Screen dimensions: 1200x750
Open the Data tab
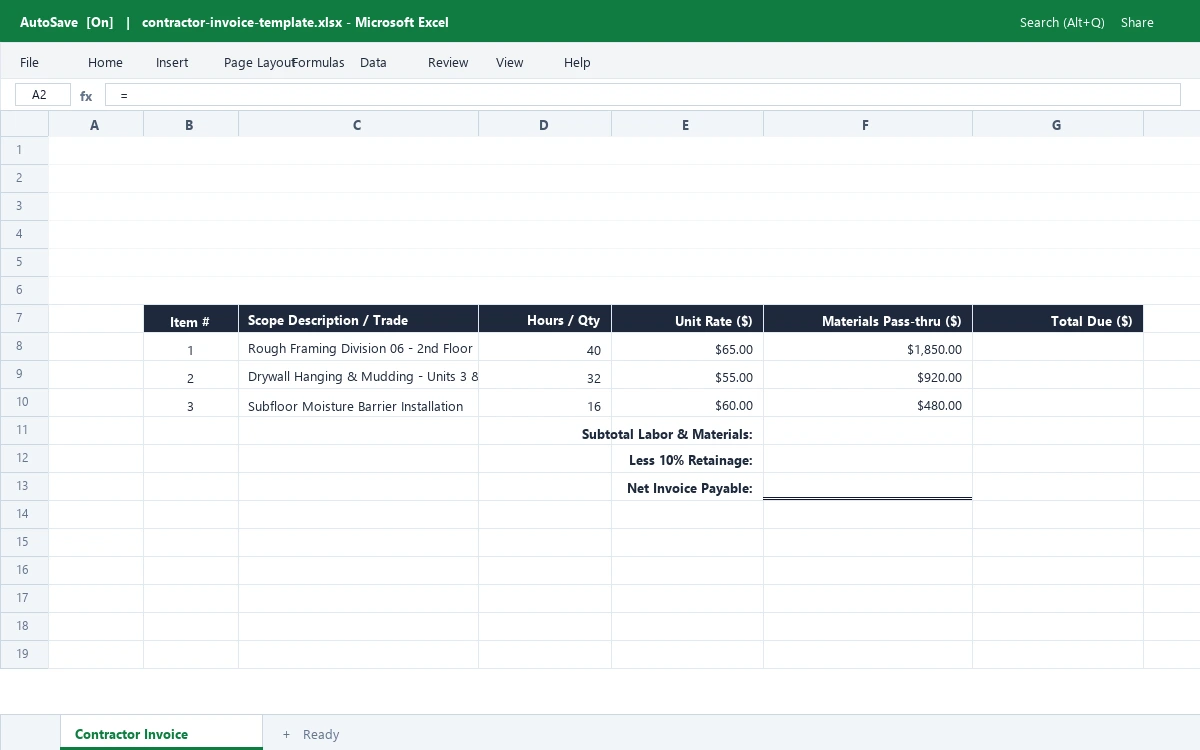click(373, 62)
